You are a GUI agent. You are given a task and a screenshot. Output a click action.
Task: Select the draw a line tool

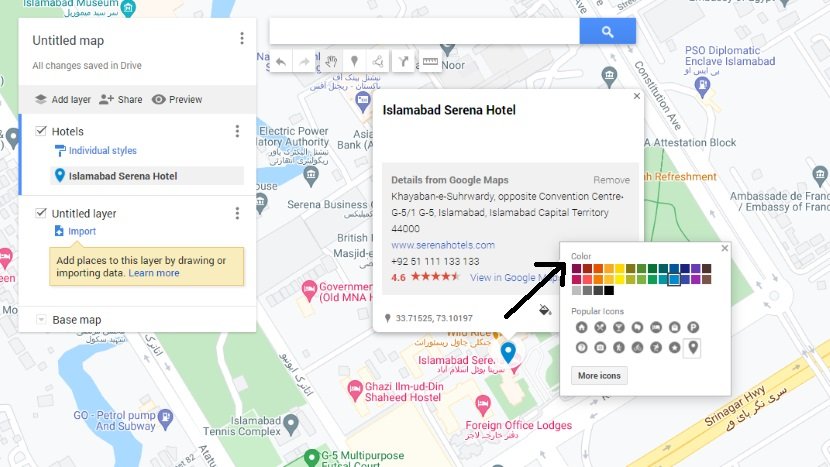pyautogui.click(x=378, y=62)
